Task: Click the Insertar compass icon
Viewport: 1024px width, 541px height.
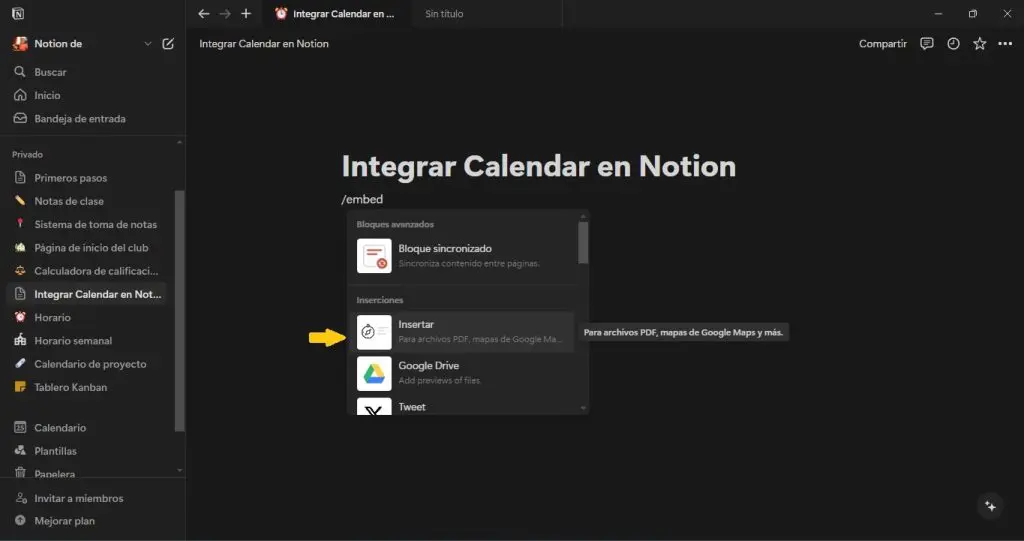Action: (x=374, y=332)
